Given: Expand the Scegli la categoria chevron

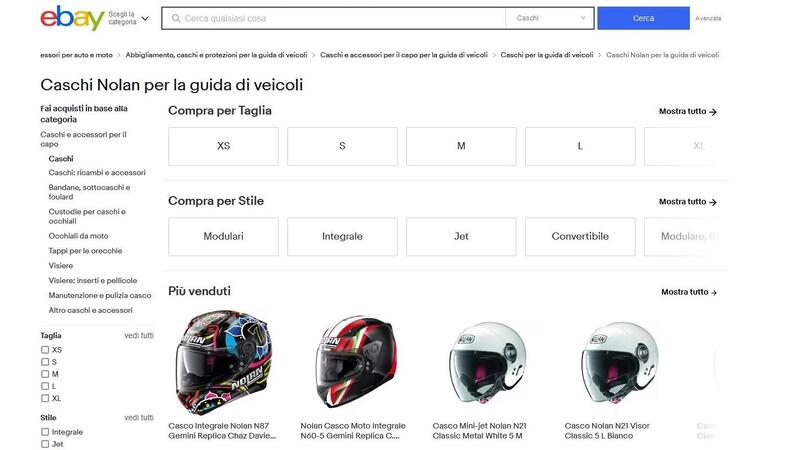Looking at the screenshot, I should [145, 18].
